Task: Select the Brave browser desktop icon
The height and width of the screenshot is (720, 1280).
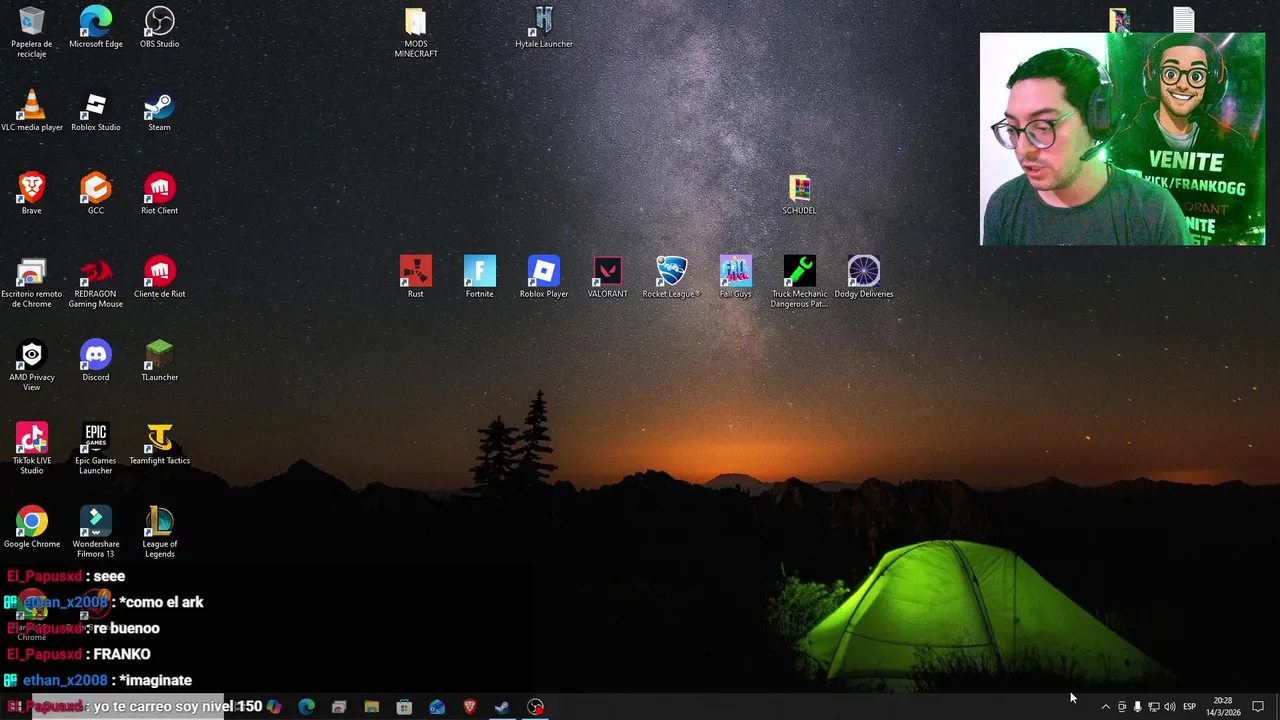Action: 32,193
